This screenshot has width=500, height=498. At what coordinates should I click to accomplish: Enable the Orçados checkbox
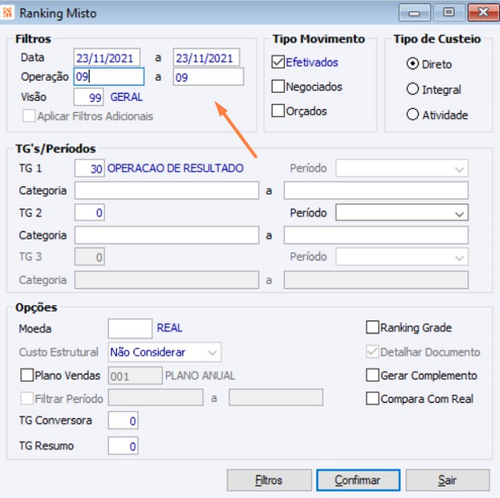(278, 111)
